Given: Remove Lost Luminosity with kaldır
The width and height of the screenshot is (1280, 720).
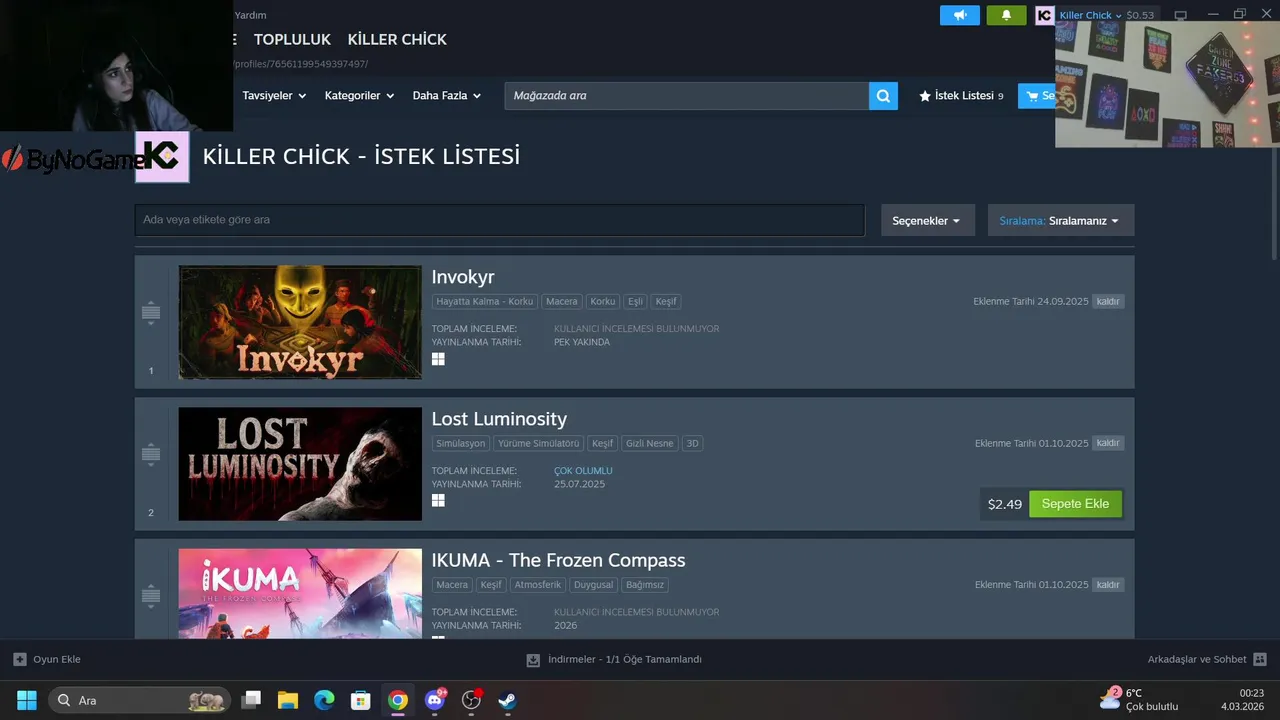Looking at the screenshot, I should pyautogui.click(x=1108, y=443).
